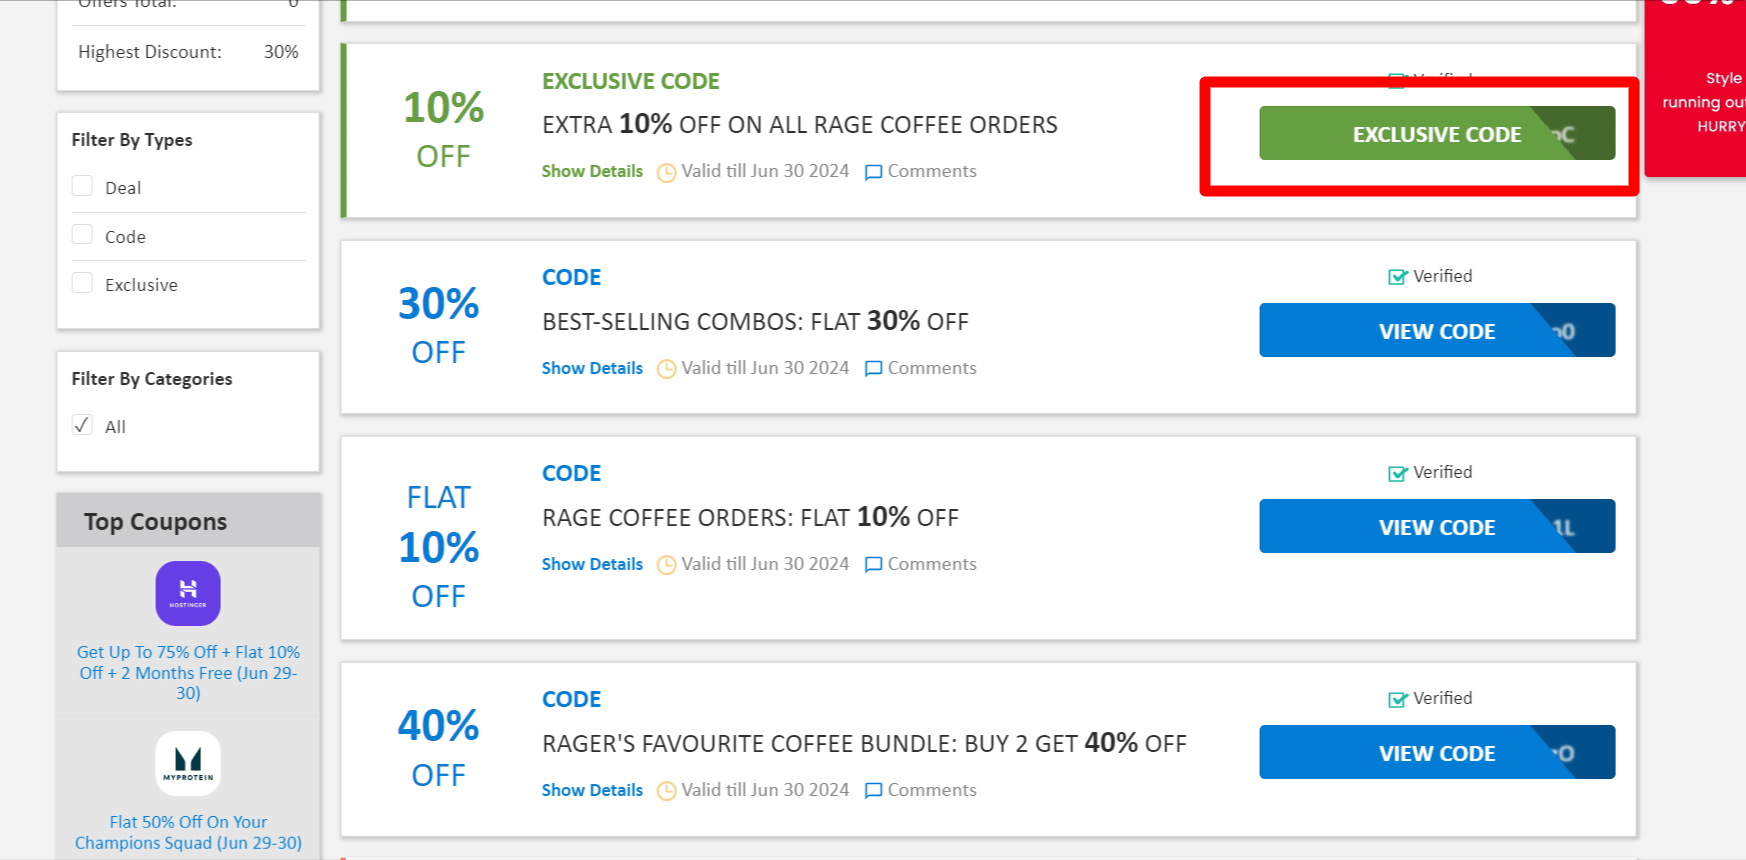Click View Code for best-selling combos
Screen dimensions: 1746x860
(1436, 331)
